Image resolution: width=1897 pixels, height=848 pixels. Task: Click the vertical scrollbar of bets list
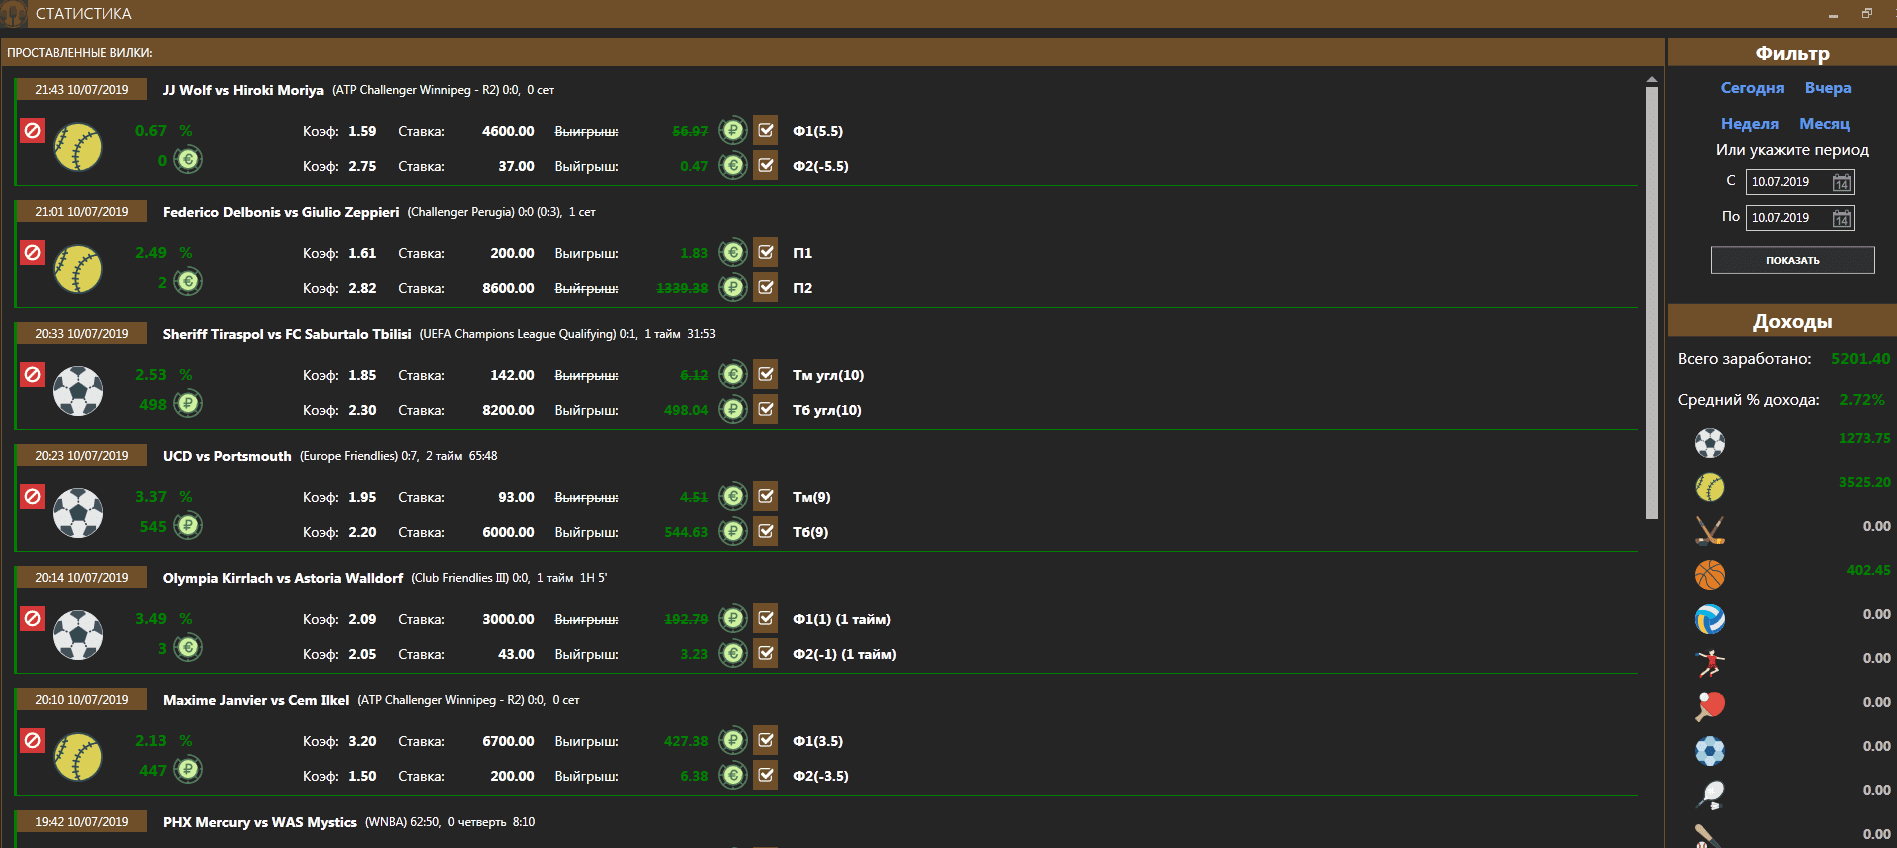coord(1652,300)
